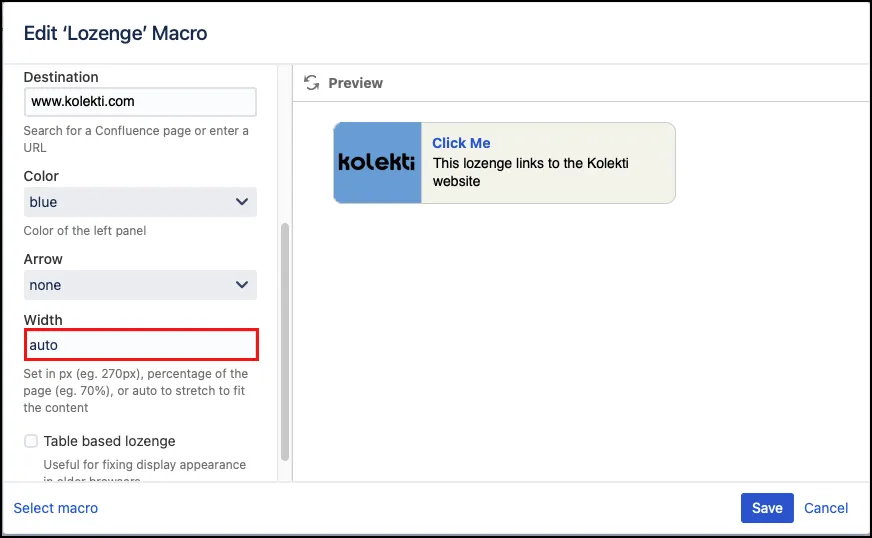872x538 pixels.
Task: Click the parameters panel vertical scrollbar
Action: coord(285,342)
